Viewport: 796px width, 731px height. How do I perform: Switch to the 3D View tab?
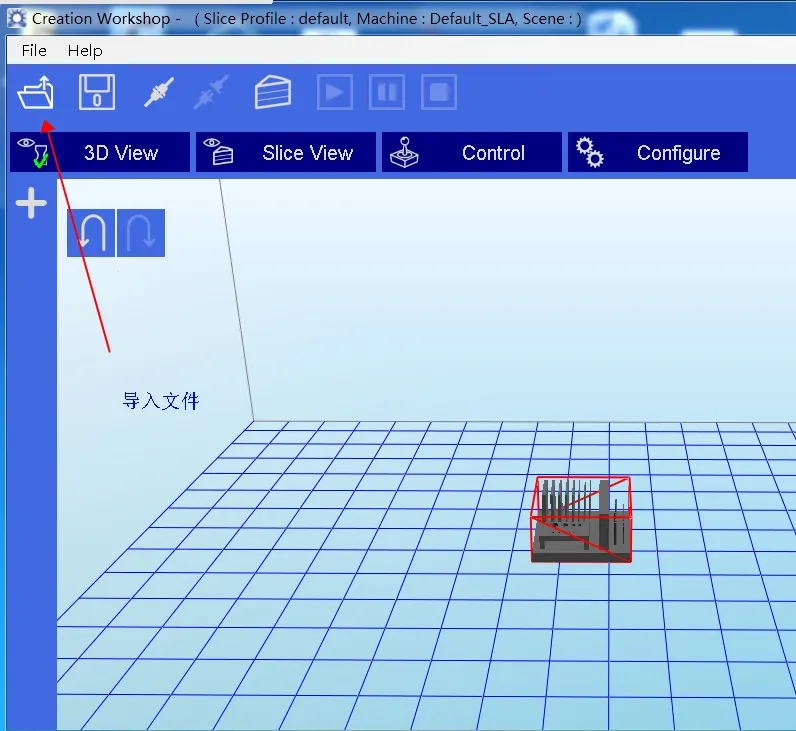point(100,152)
